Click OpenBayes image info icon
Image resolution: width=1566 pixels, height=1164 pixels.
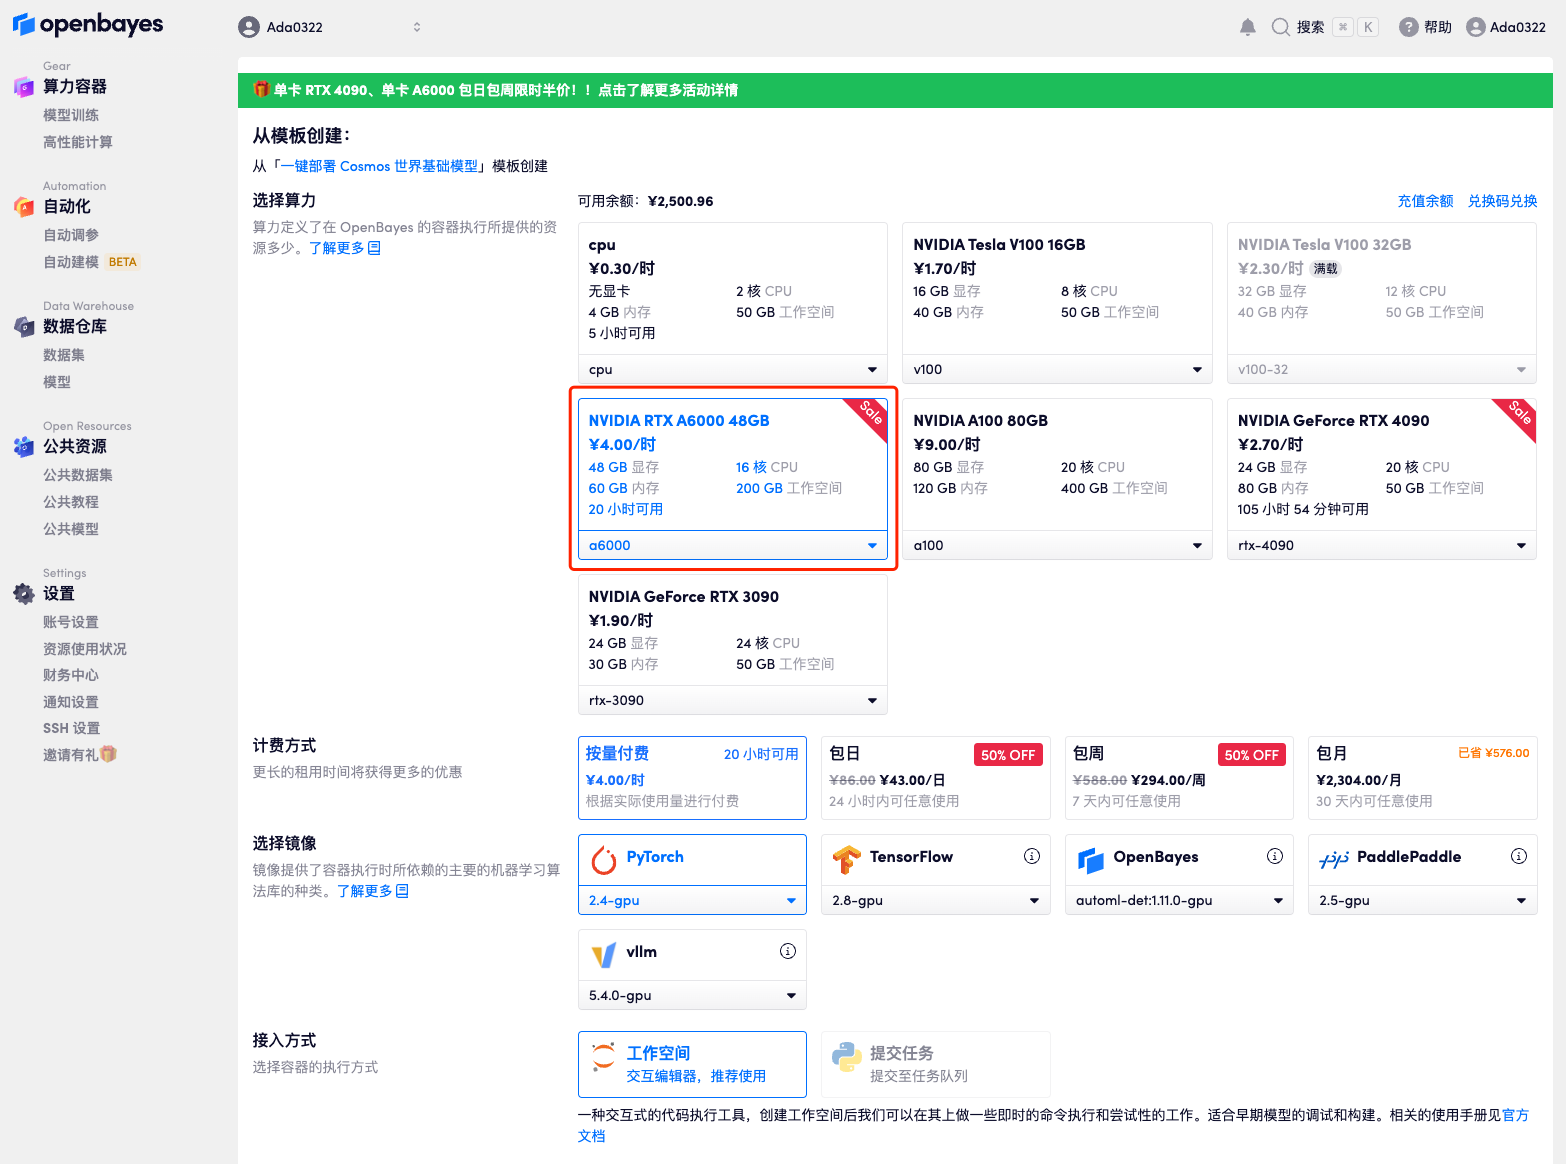[1274, 856]
